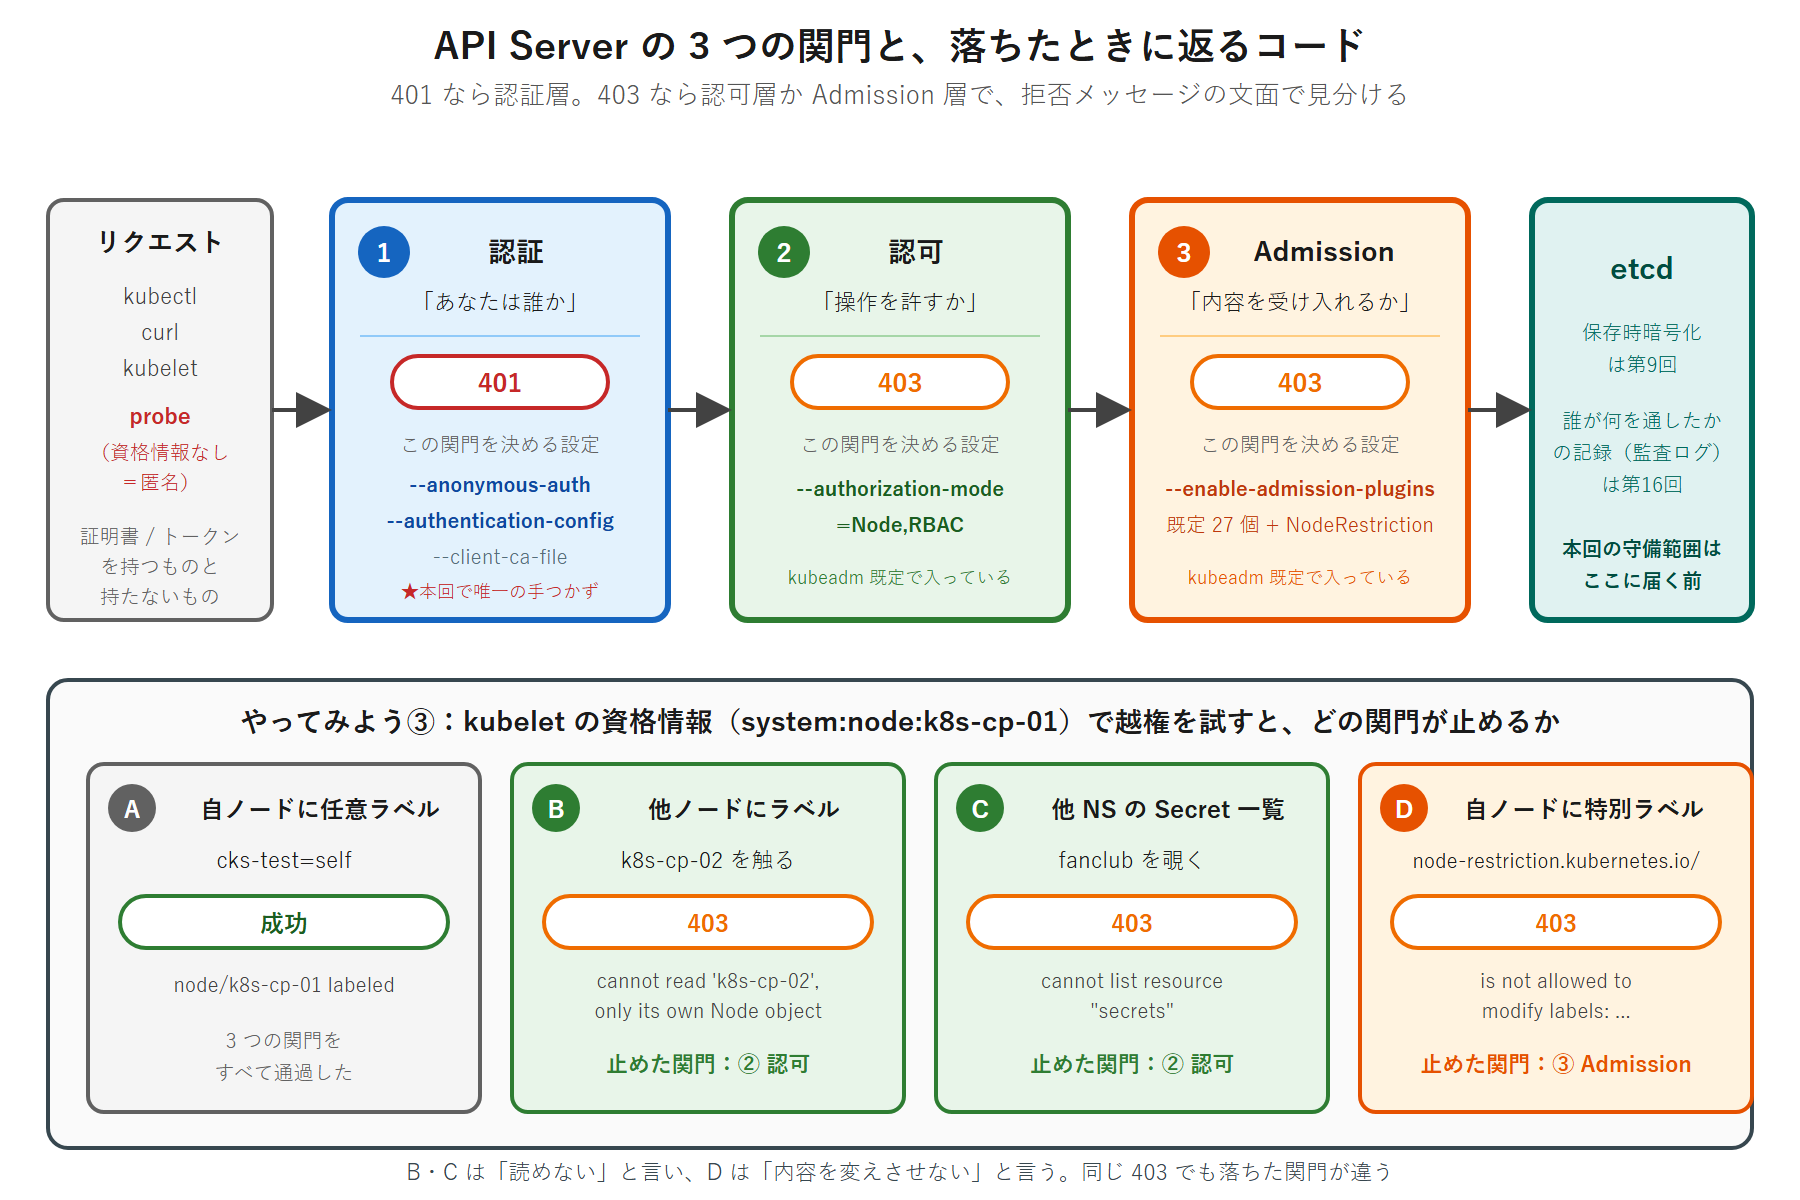Click green 'kubeadm 既定で入っている' note

point(900,577)
